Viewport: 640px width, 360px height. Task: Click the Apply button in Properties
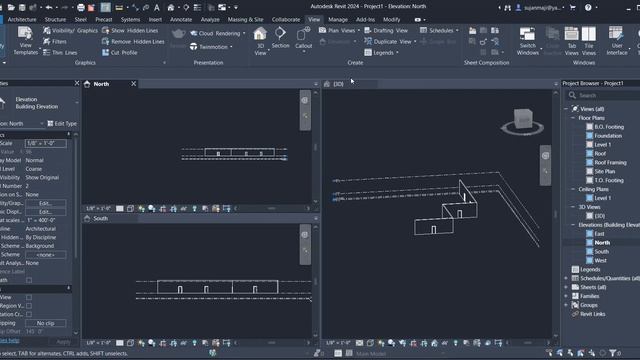pos(63,342)
